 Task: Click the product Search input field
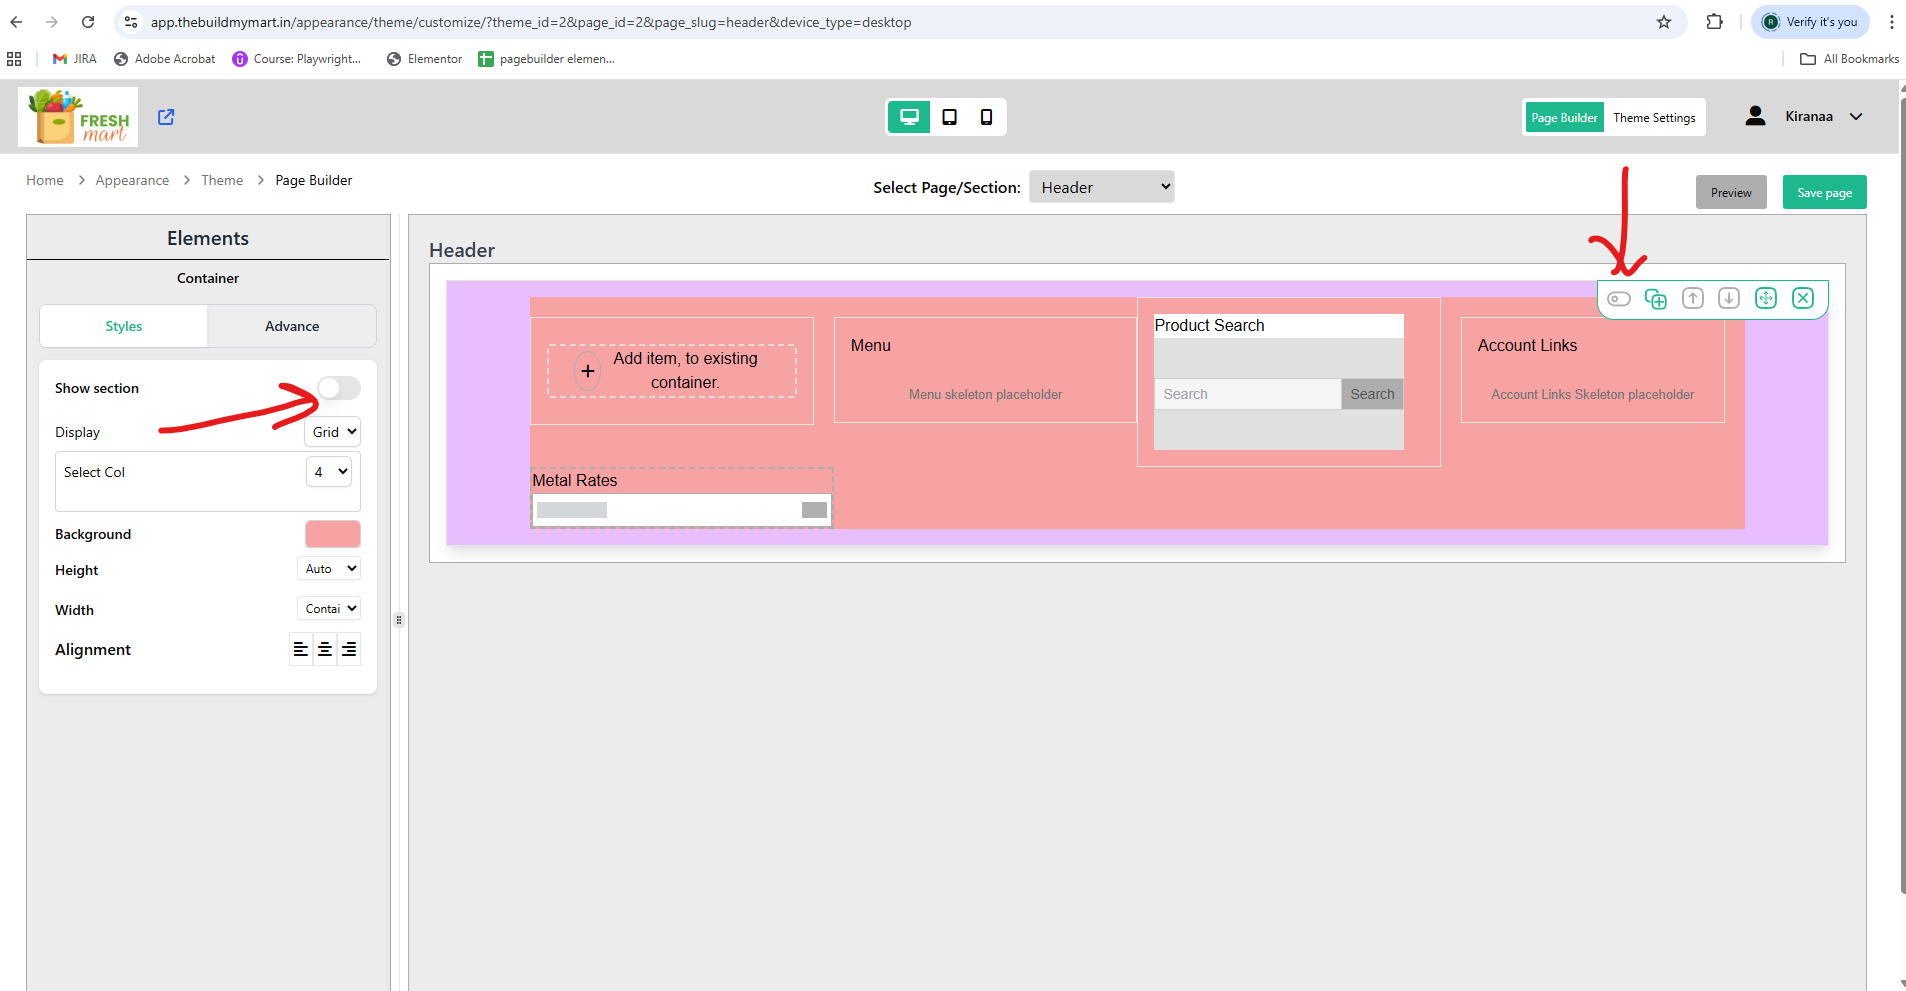(1247, 394)
